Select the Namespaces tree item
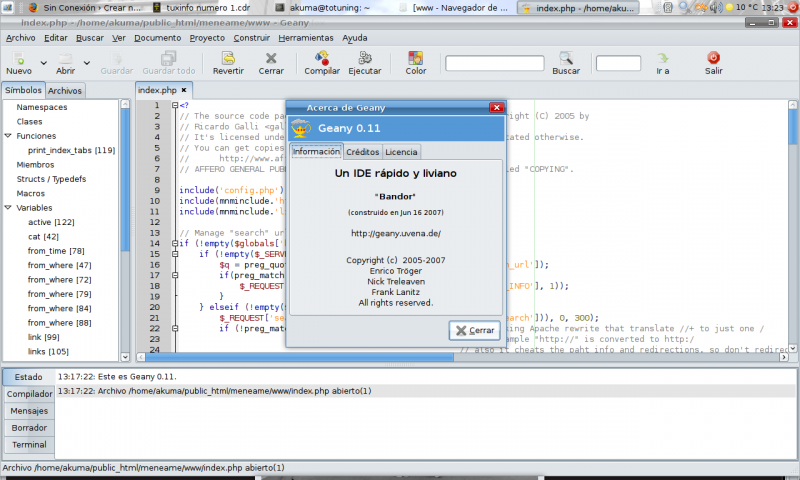Image resolution: width=800 pixels, height=480 pixels. click(42, 107)
